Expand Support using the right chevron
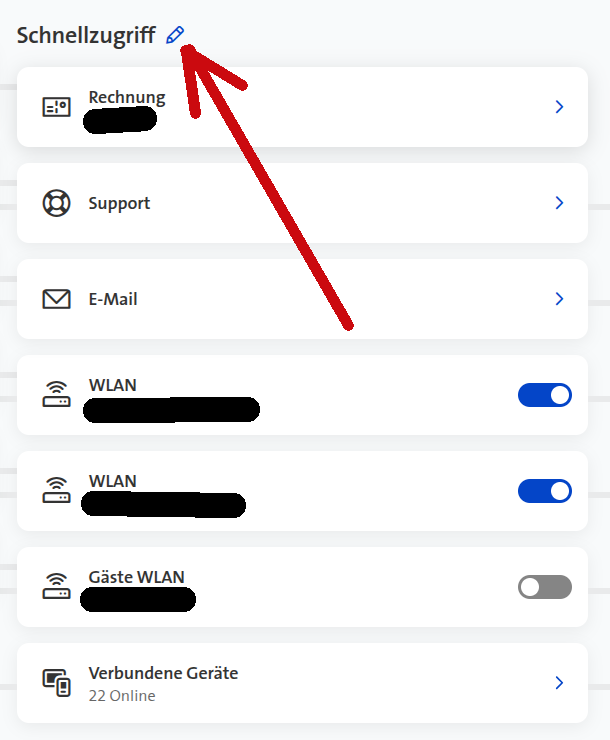The image size is (610, 740). tap(560, 203)
